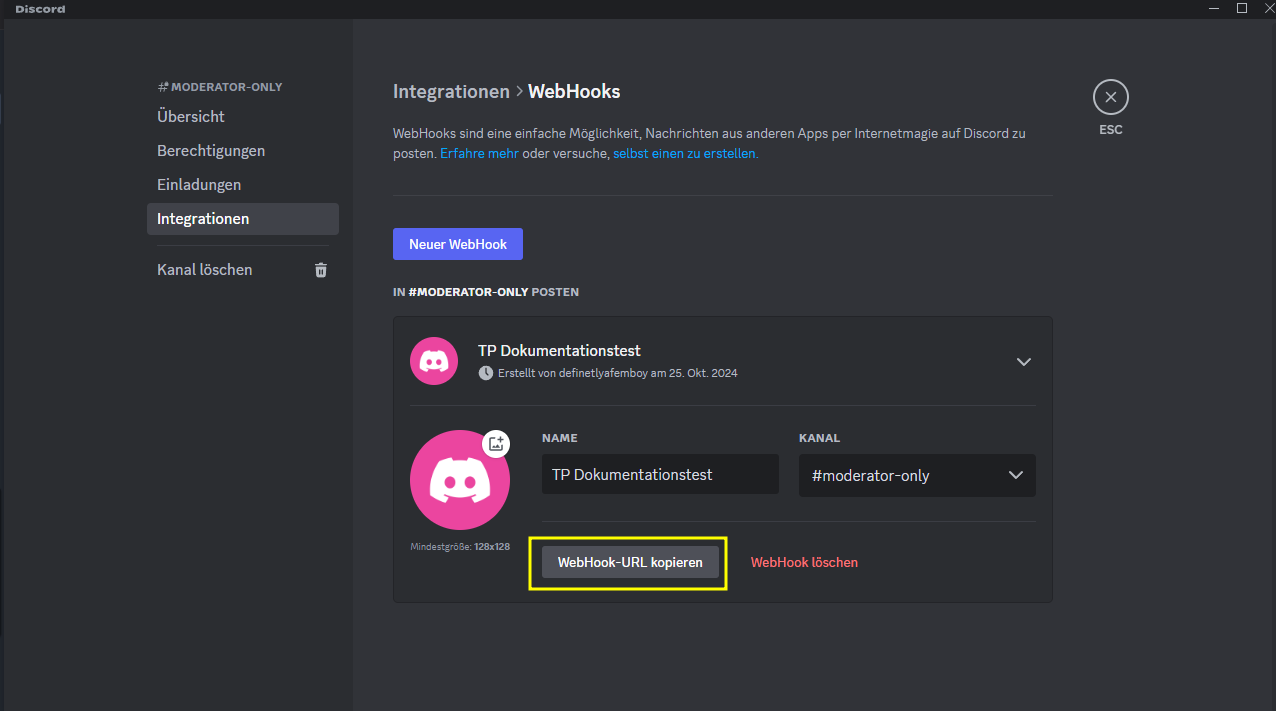Click Kanal löschen in the sidebar

(x=205, y=270)
